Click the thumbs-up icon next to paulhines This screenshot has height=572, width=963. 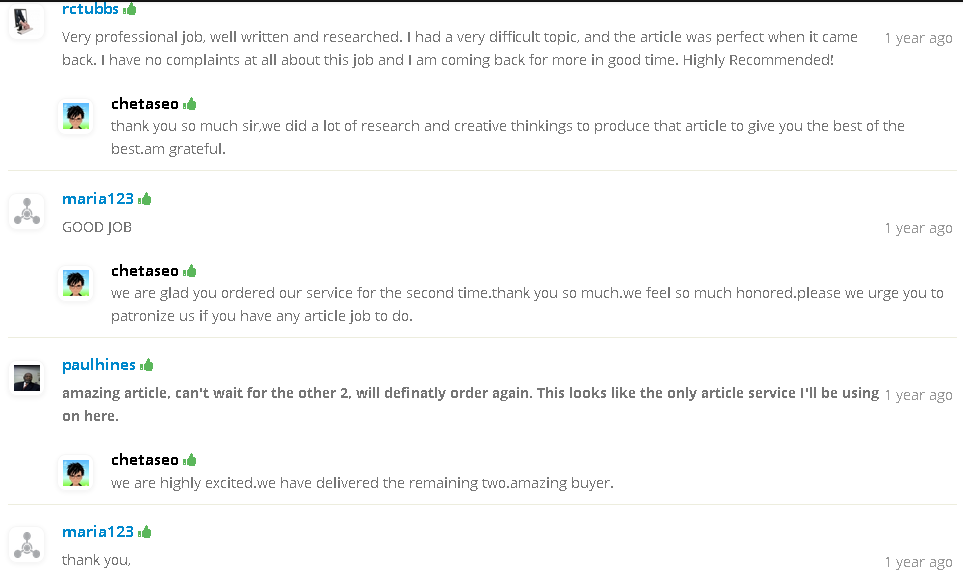tap(147, 365)
